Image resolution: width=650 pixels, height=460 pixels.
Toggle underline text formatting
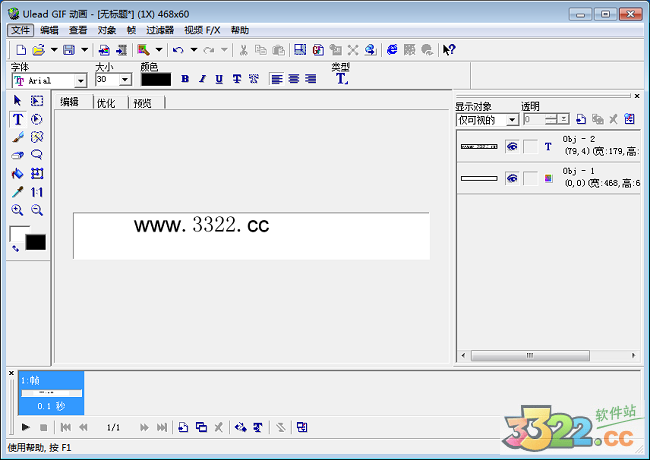click(219, 79)
